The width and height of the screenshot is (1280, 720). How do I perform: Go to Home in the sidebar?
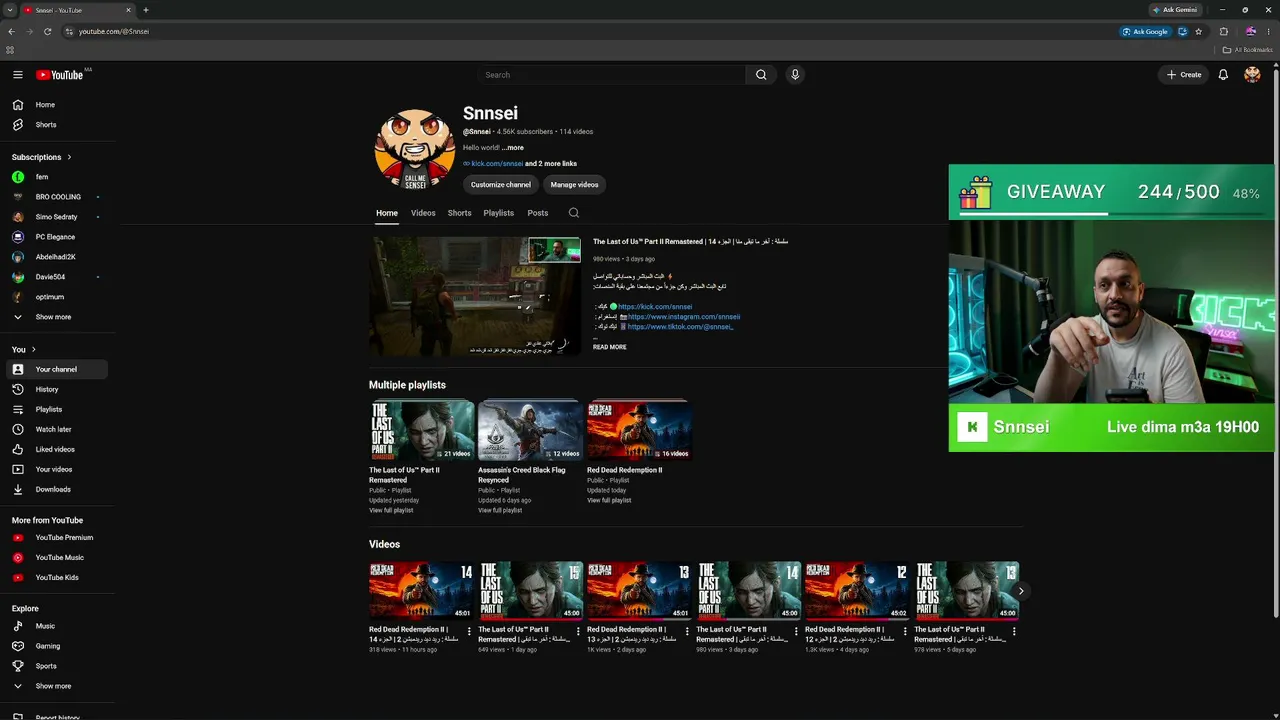point(57,105)
